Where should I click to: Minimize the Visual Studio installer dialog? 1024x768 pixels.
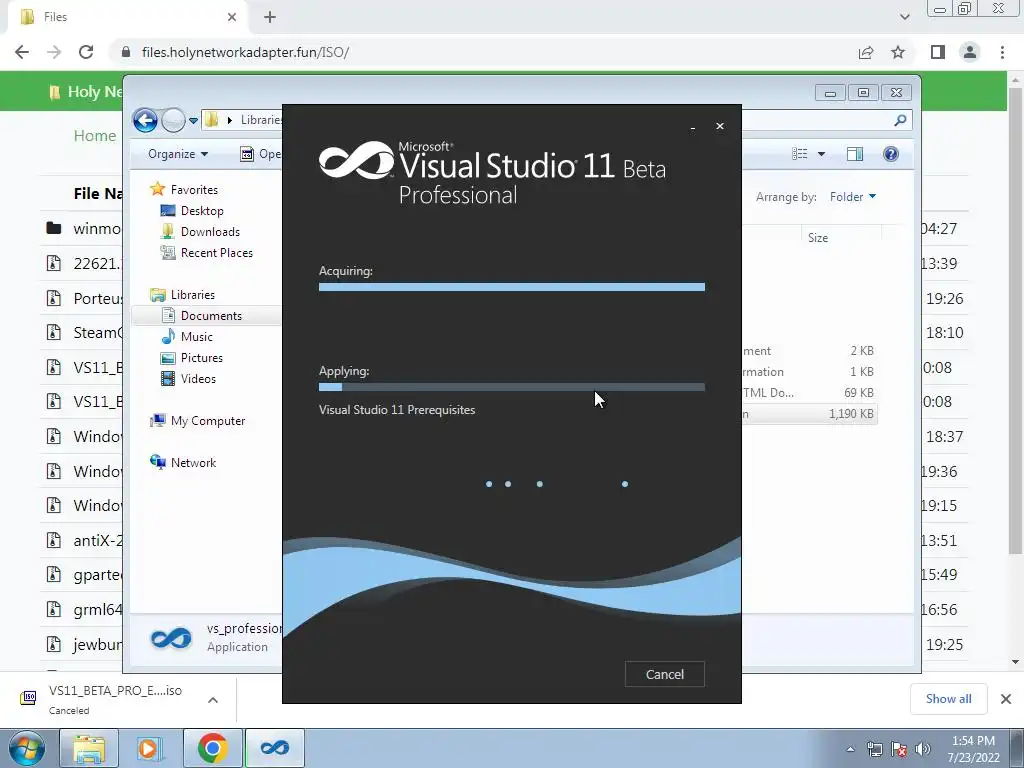[693, 127]
